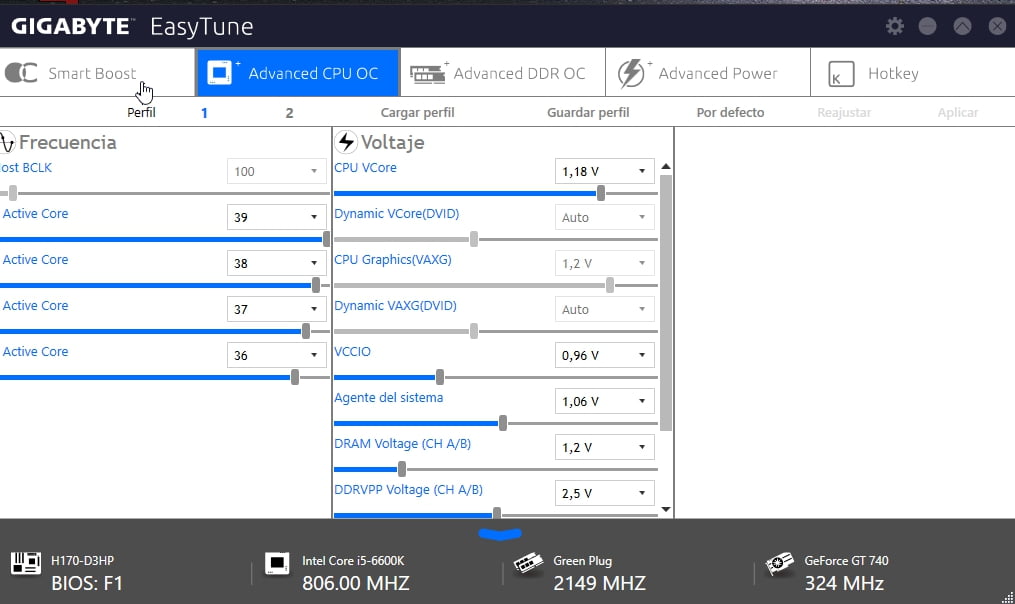Open the DRAM Voltage 1,2 V dropdown
The width and height of the screenshot is (1015, 604).
(605, 447)
